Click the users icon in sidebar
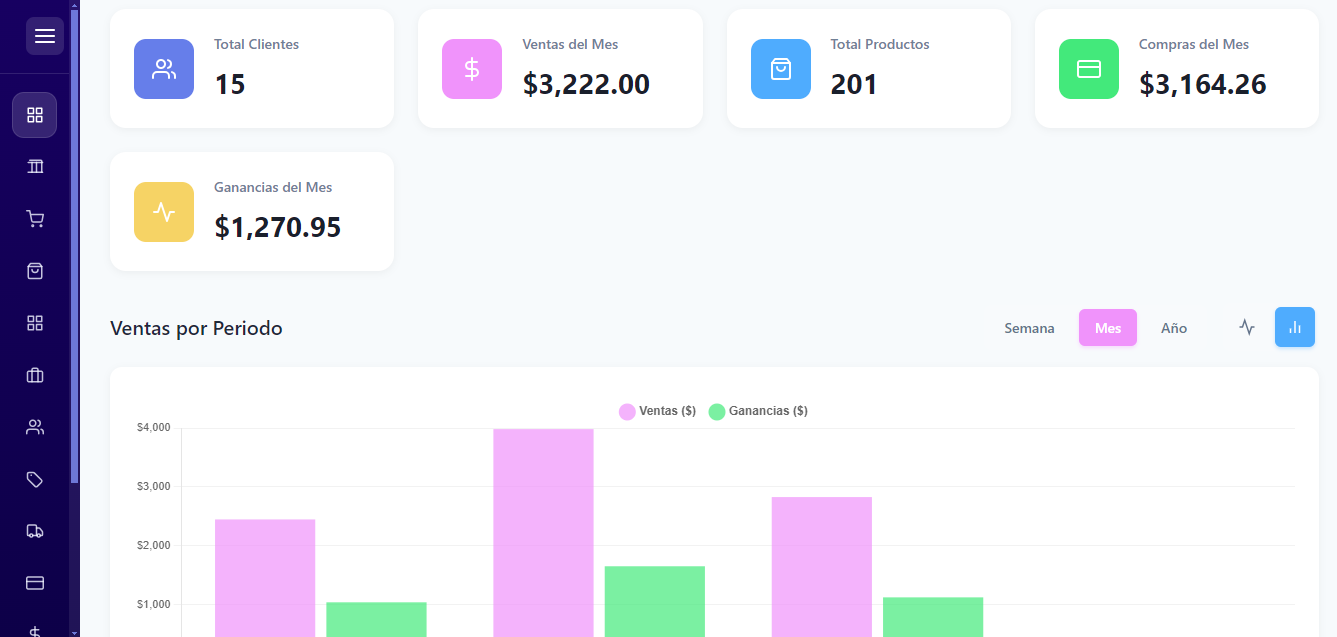The height and width of the screenshot is (637, 1337). coord(35,427)
